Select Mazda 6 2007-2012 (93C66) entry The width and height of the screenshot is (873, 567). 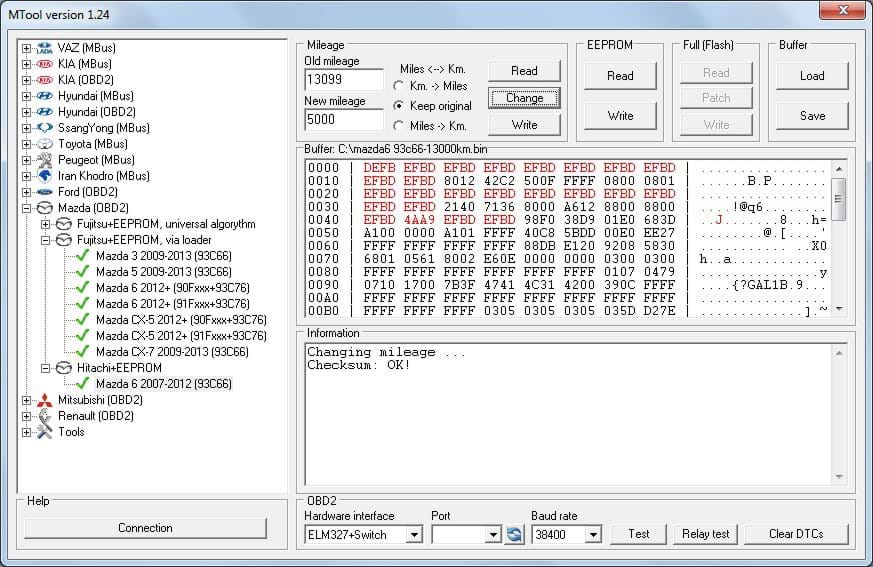point(163,384)
